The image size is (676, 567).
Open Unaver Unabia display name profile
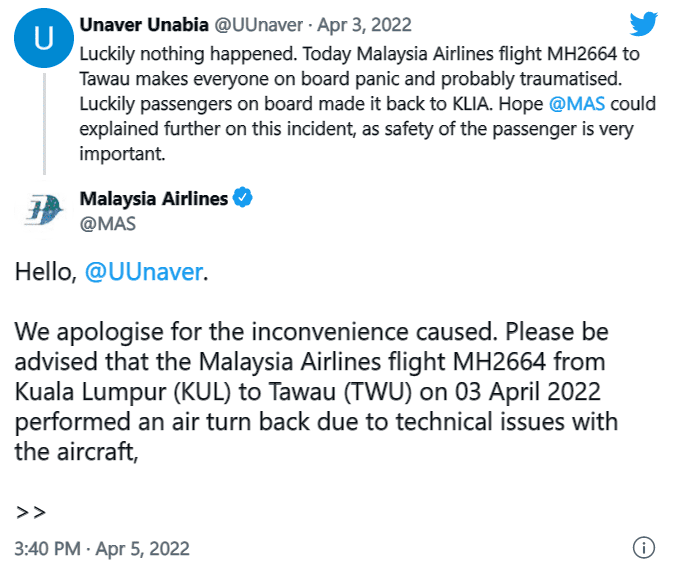[x=144, y=25]
